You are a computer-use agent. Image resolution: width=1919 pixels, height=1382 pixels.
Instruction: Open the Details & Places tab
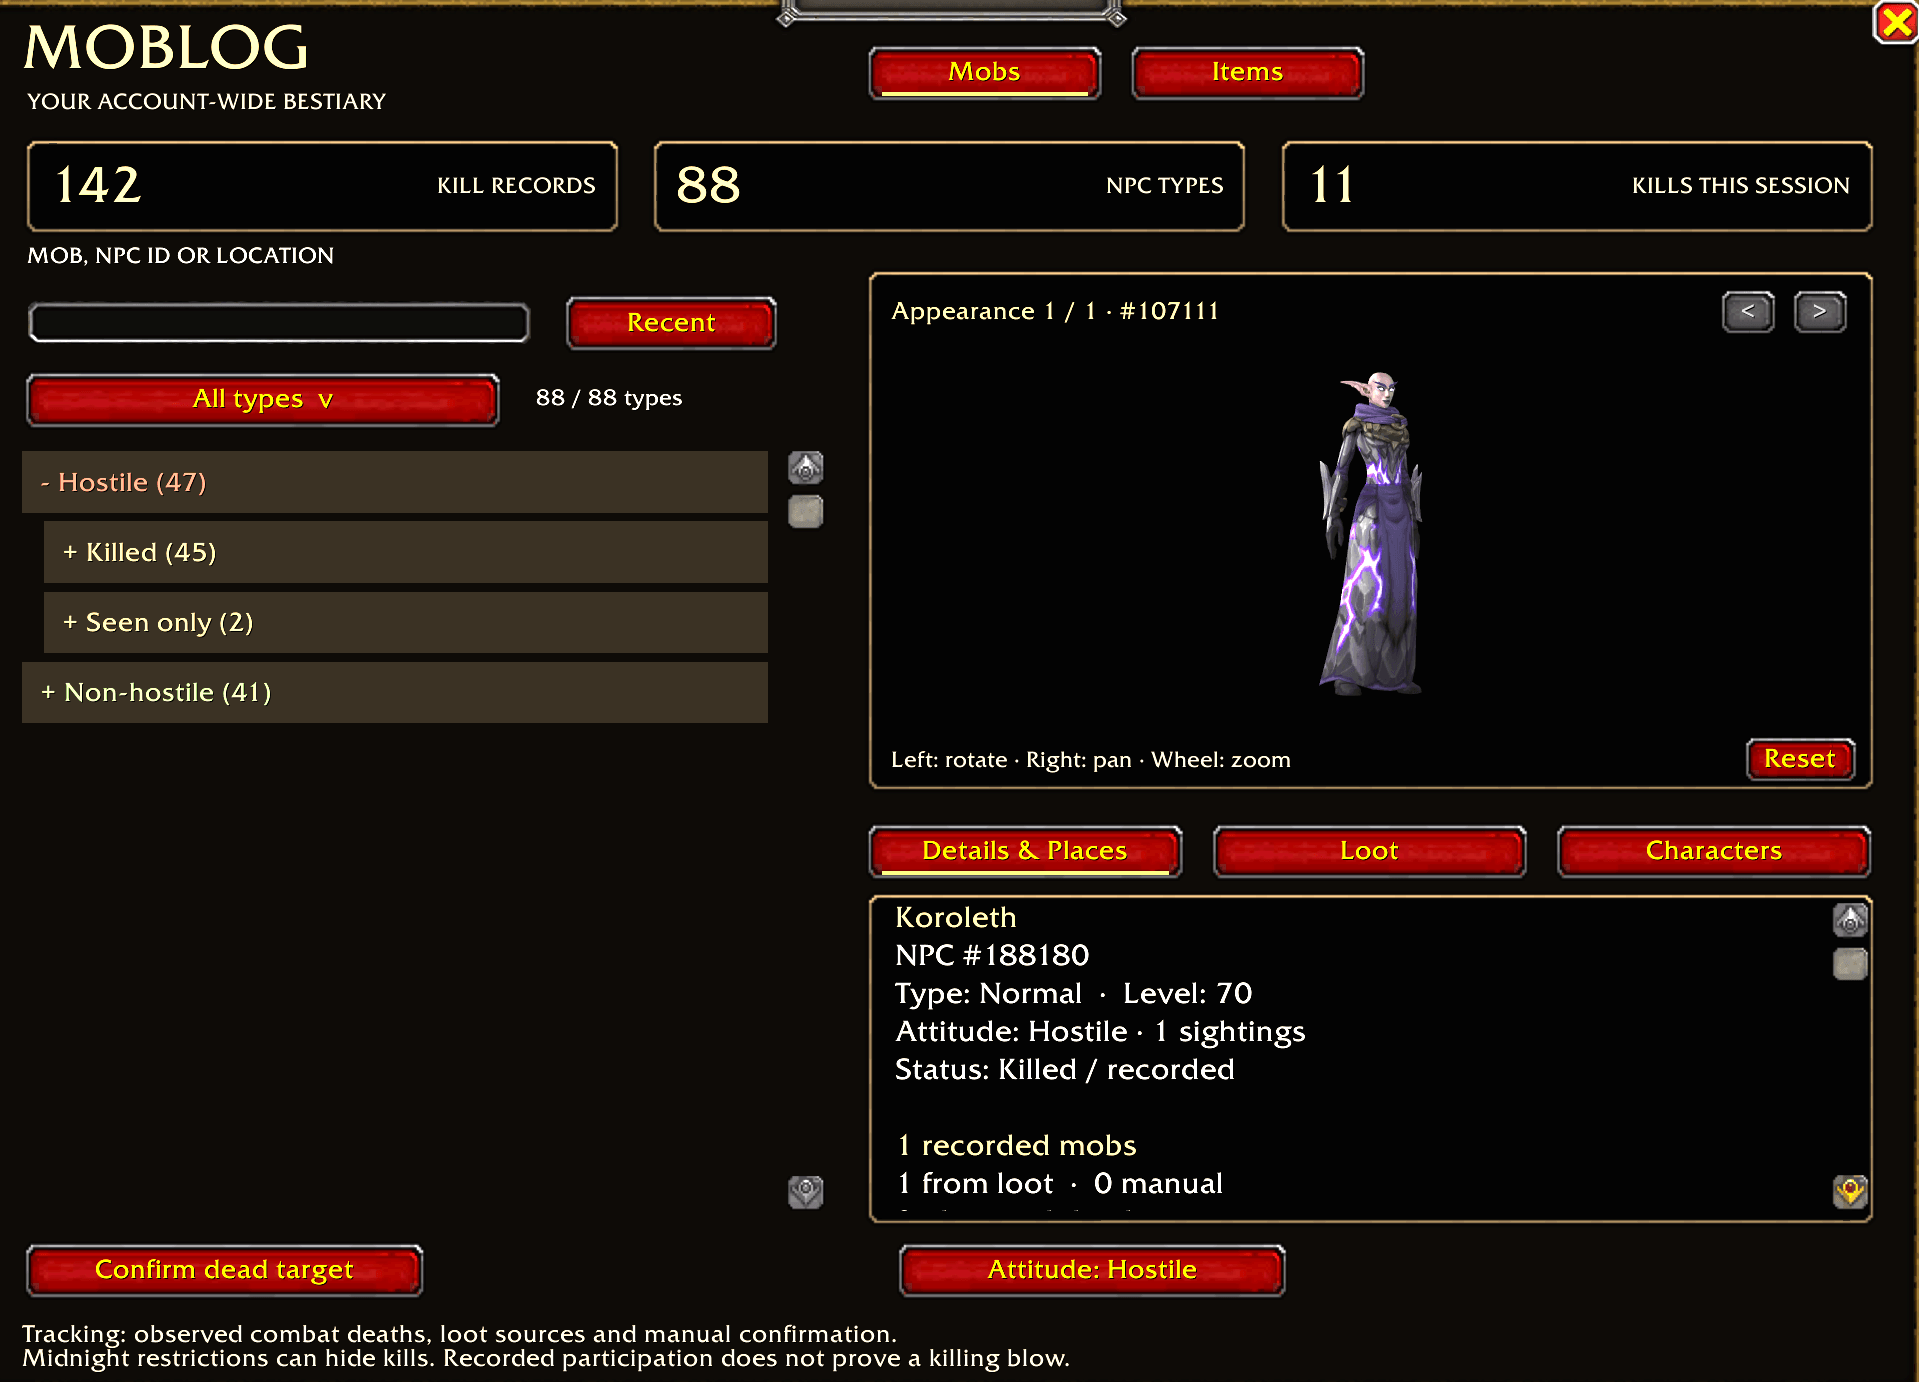pyautogui.click(x=1025, y=851)
